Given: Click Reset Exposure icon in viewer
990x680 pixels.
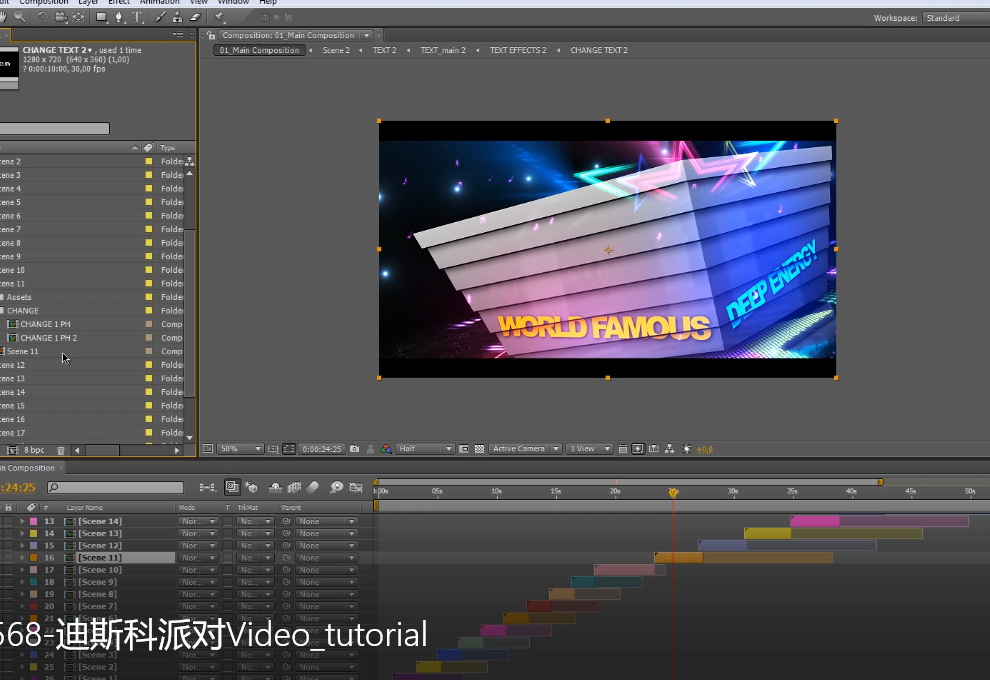Looking at the screenshot, I should click(x=686, y=449).
